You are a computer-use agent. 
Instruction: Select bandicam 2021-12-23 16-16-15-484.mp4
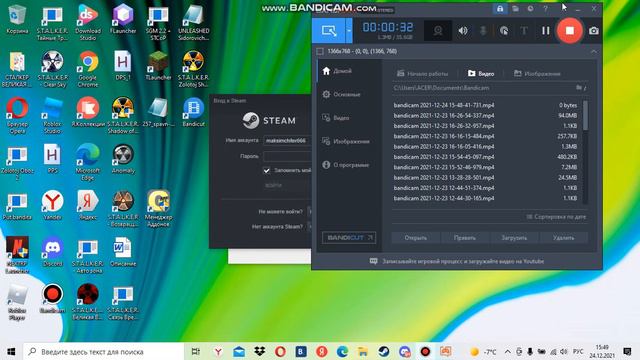pos(486,136)
